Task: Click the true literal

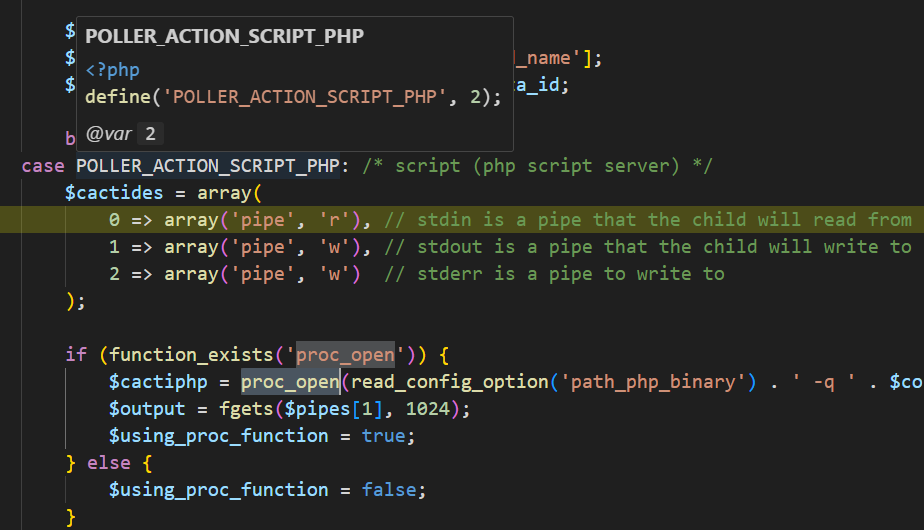Action: pos(384,436)
